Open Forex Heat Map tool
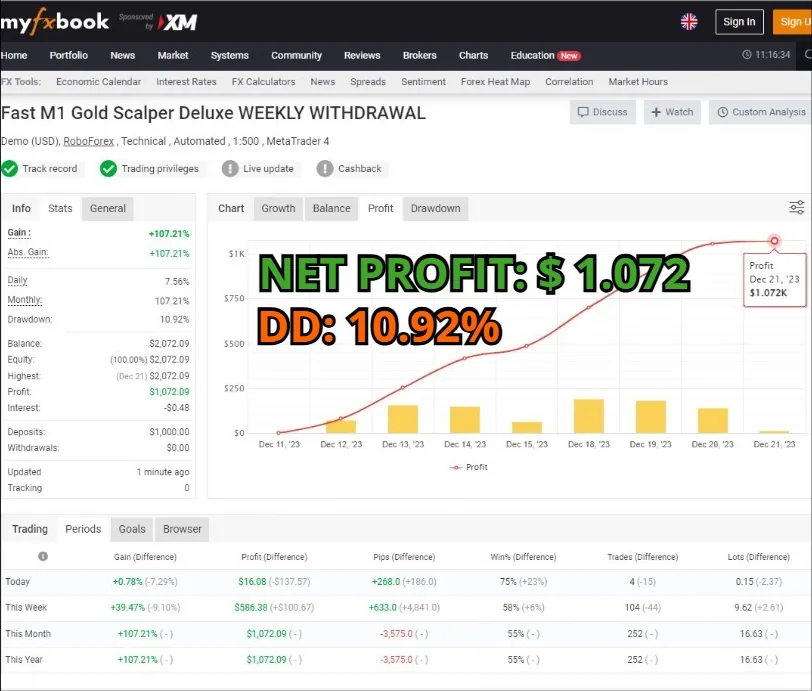 [495, 82]
